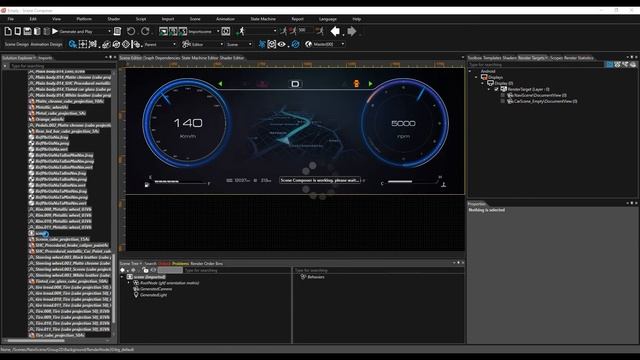
Task: Open the Importscene dropdown
Action: coord(218,31)
